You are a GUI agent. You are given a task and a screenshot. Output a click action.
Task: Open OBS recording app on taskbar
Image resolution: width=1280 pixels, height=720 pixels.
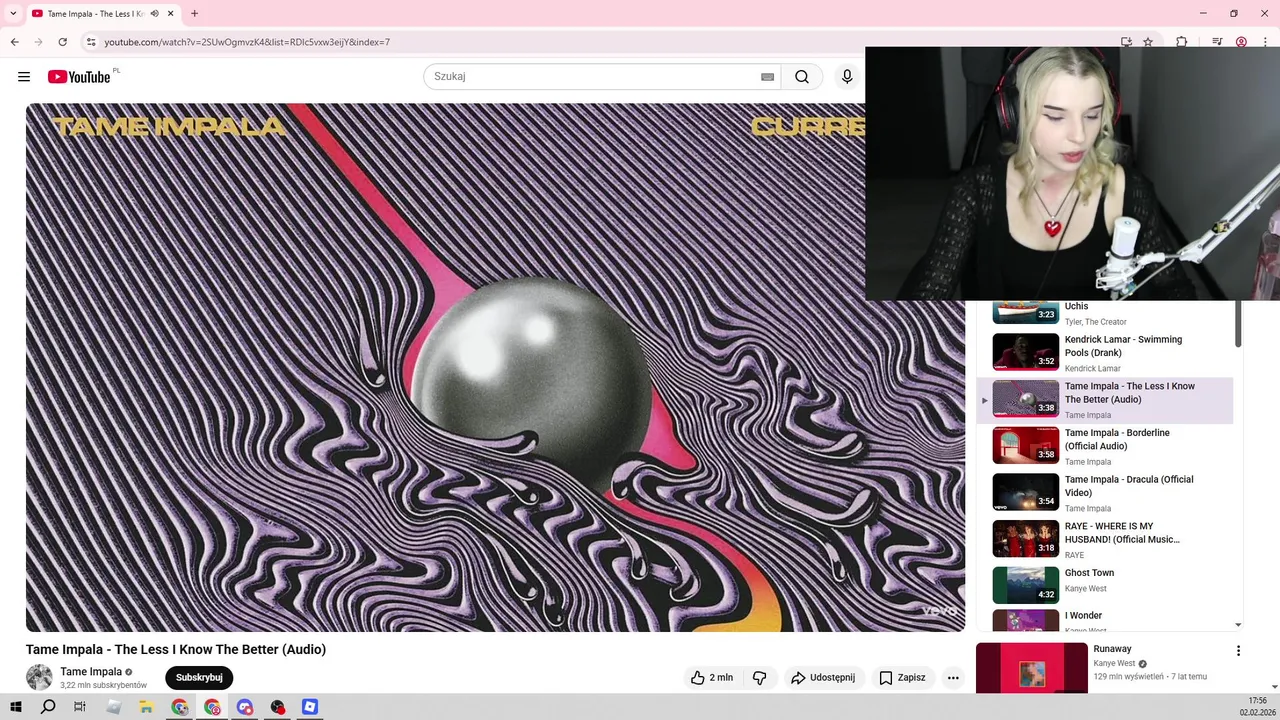pos(278,707)
